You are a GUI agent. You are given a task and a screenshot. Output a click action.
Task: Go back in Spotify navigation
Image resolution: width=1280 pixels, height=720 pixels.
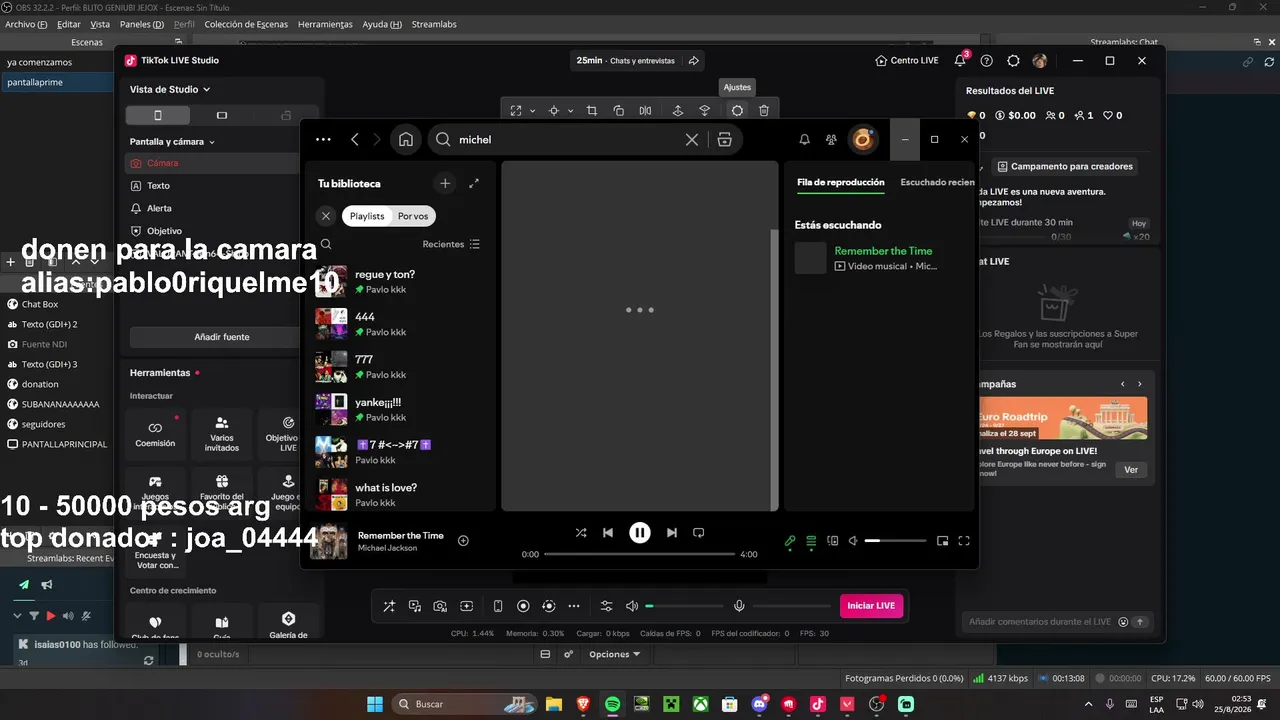coord(355,140)
